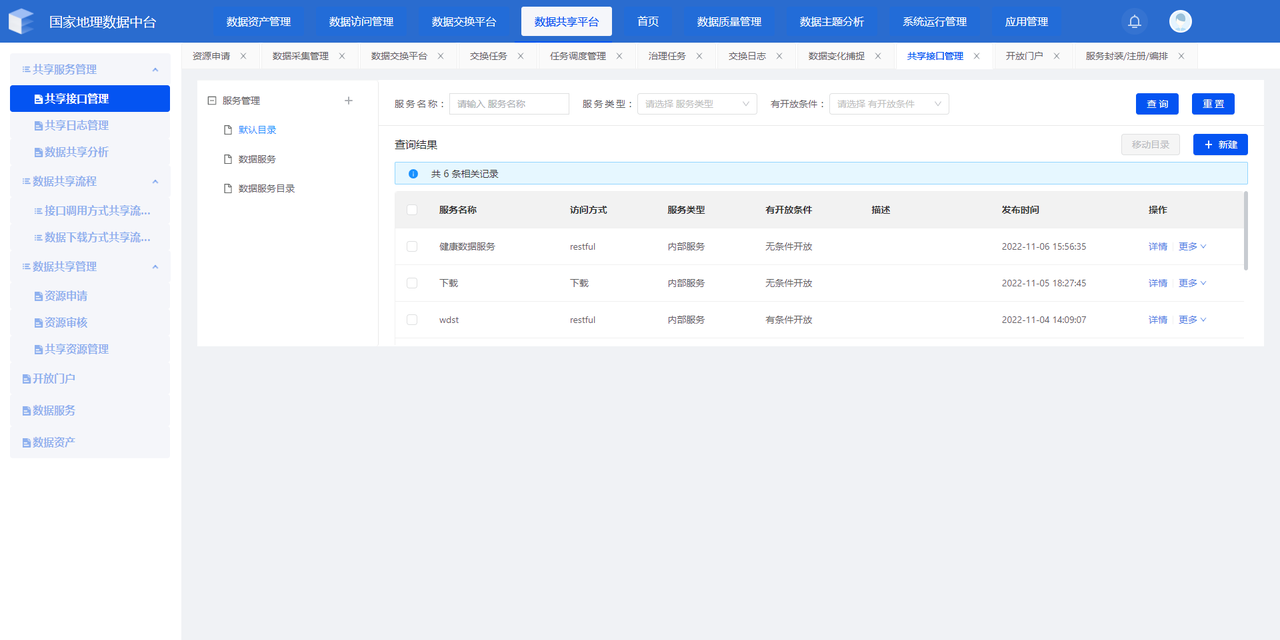Tick the checkbox for 健康数据服务 row
The width and height of the screenshot is (1280, 640).
(x=412, y=246)
